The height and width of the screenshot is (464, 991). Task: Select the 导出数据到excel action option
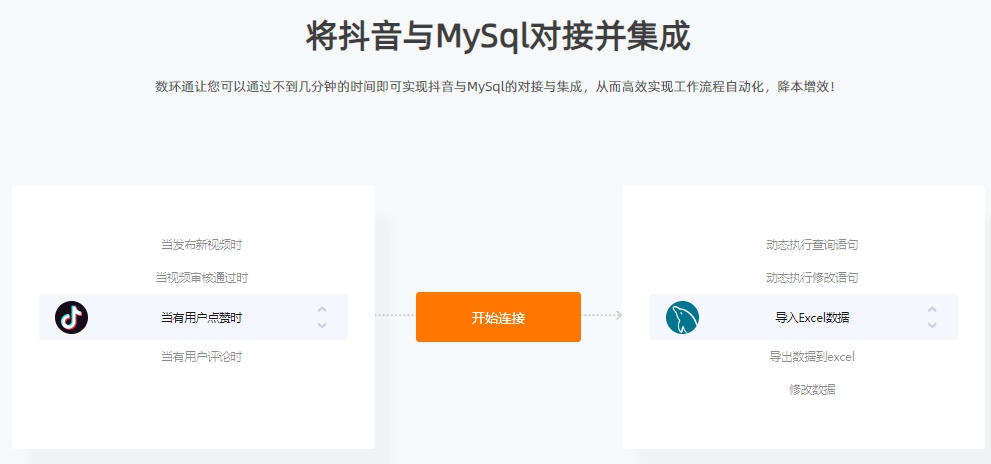[812, 357]
